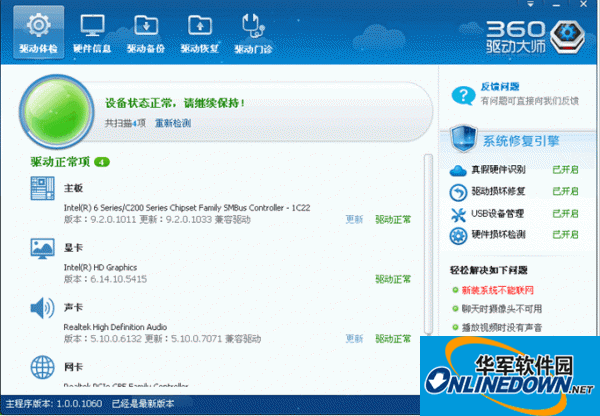Toggle 已开启 status for 驱动损坏修复
Viewport: 600px width, 416px height.
click(x=565, y=191)
